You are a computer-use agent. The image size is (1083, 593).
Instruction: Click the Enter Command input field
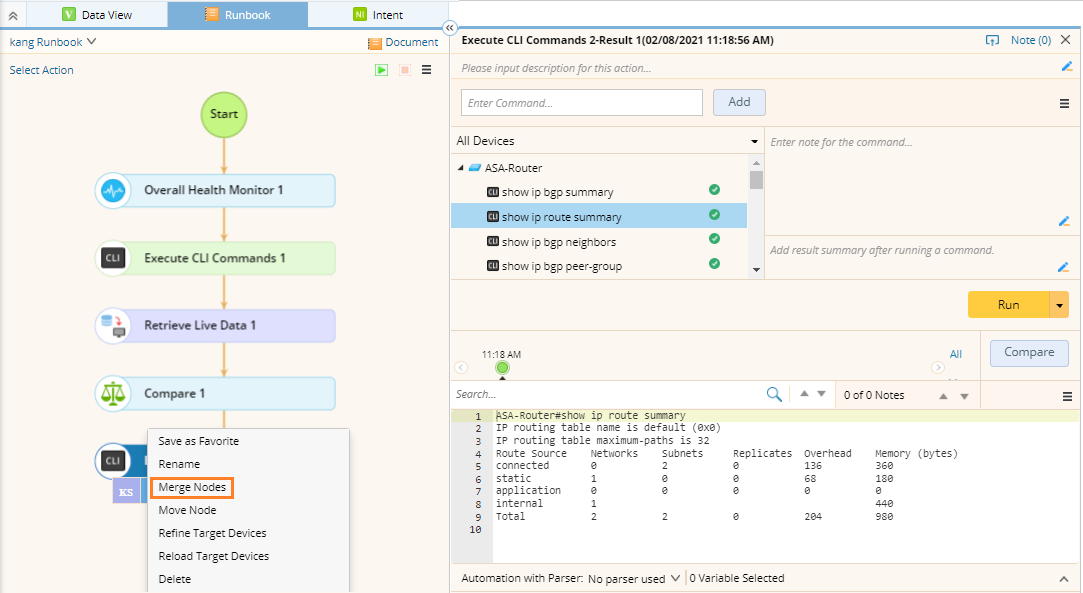[581, 103]
